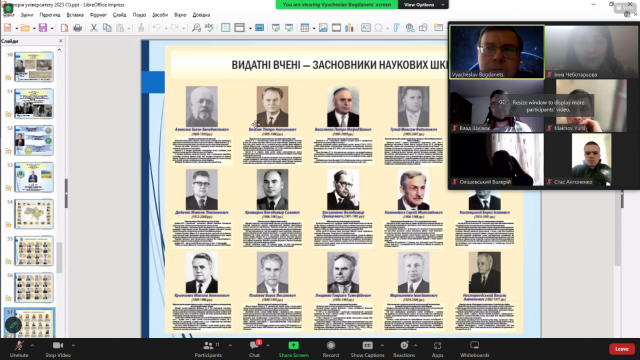Select slide 54 thumbnail with map

34,214
